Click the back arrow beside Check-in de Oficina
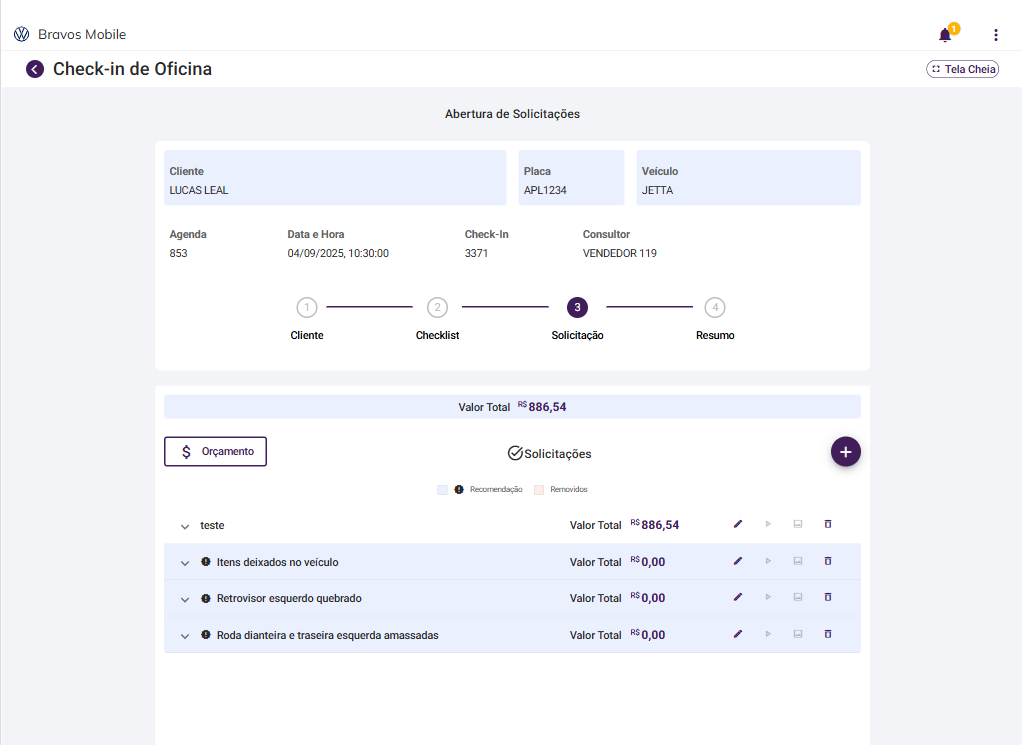1022x745 pixels. click(x=35, y=69)
